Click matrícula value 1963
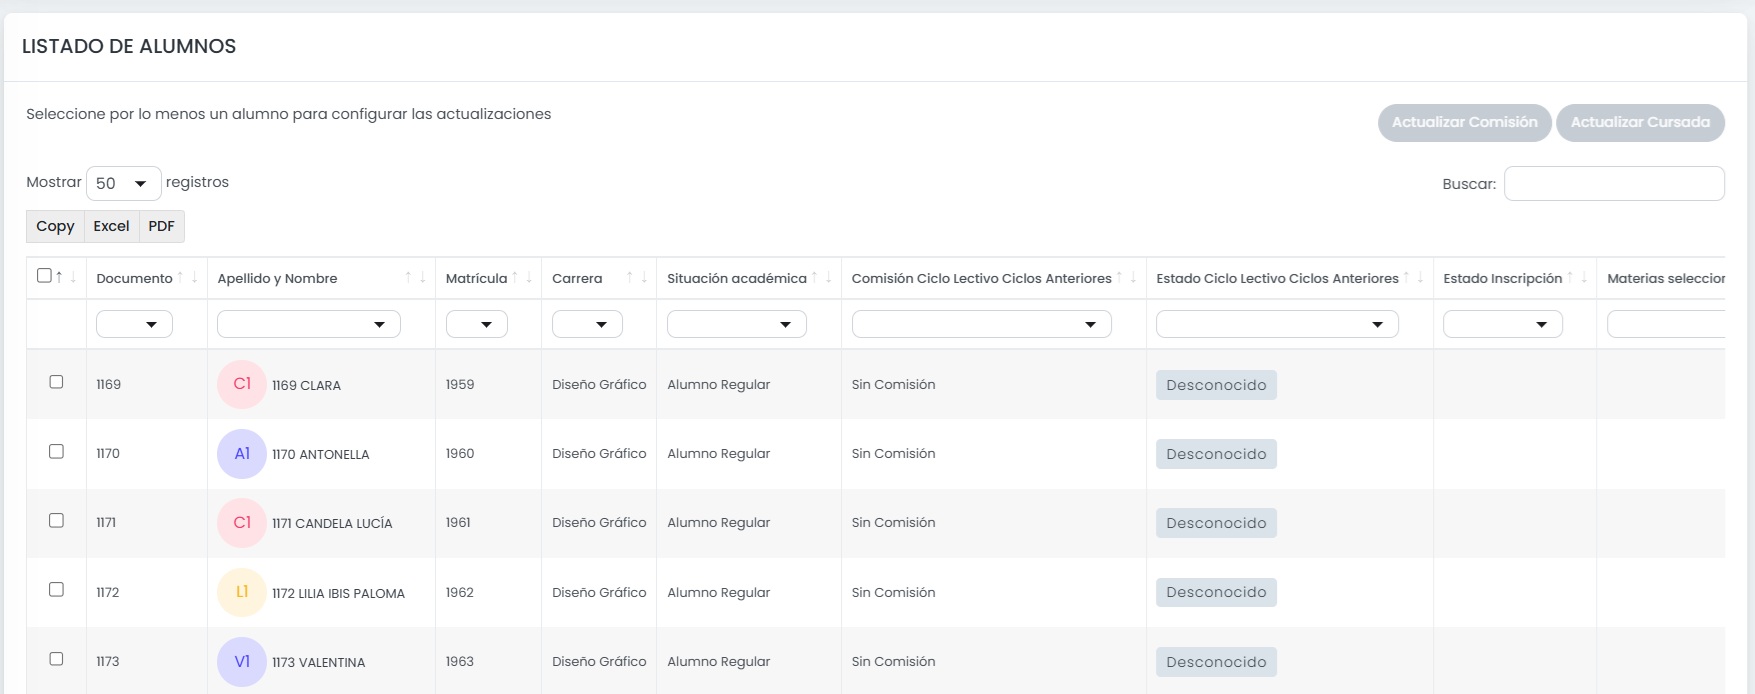The width and height of the screenshot is (1755, 694). click(460, 661)
